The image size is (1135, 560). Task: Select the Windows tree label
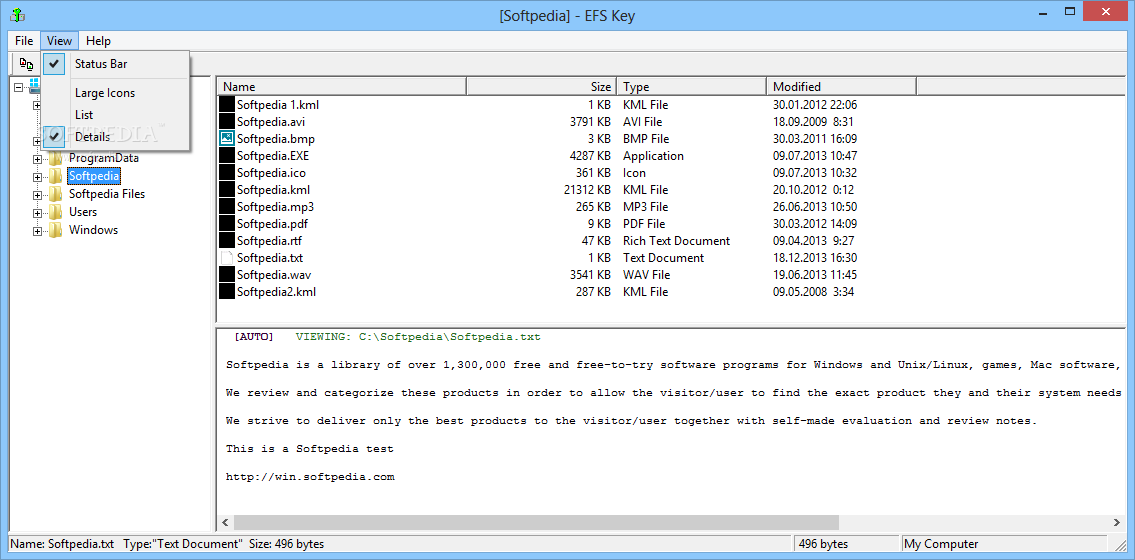click(x=93, y=230)
